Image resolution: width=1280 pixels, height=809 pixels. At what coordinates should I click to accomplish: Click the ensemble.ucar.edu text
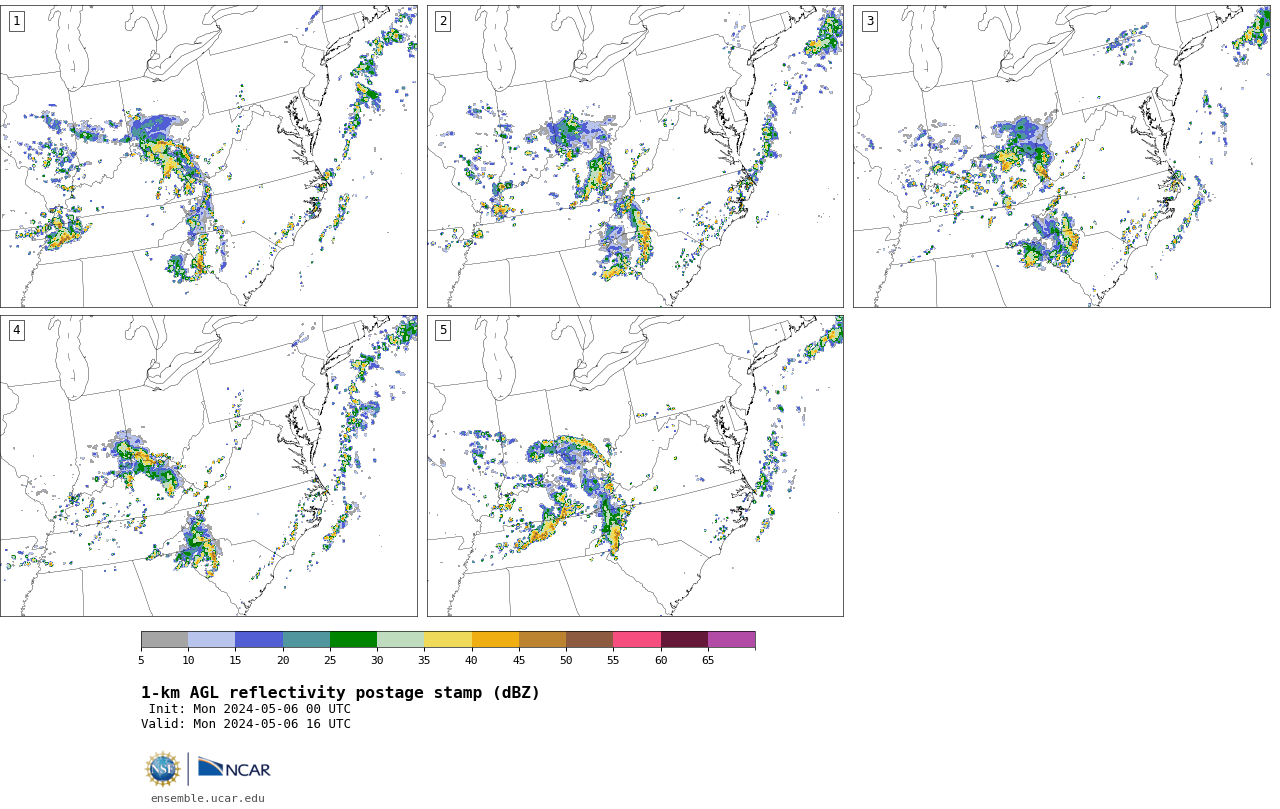[x=207, y=798]
